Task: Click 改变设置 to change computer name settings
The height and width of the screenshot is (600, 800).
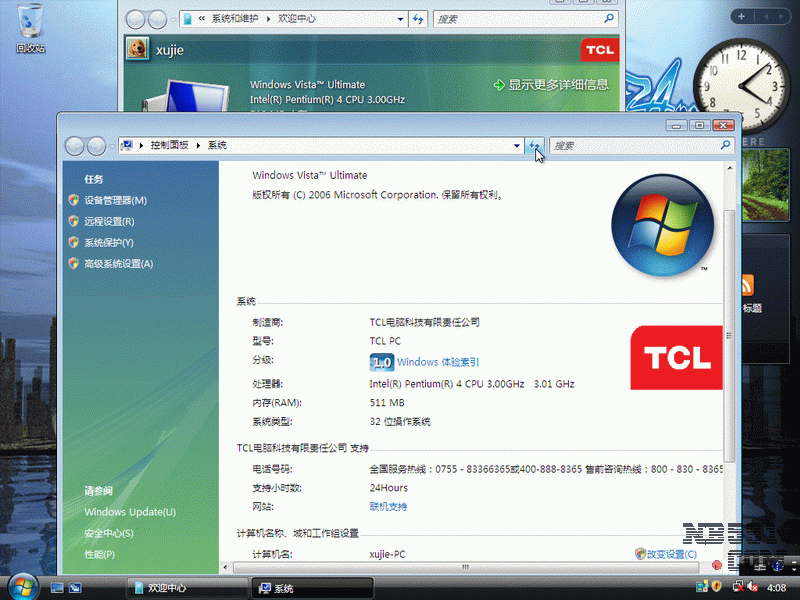Action: (670, 554)
